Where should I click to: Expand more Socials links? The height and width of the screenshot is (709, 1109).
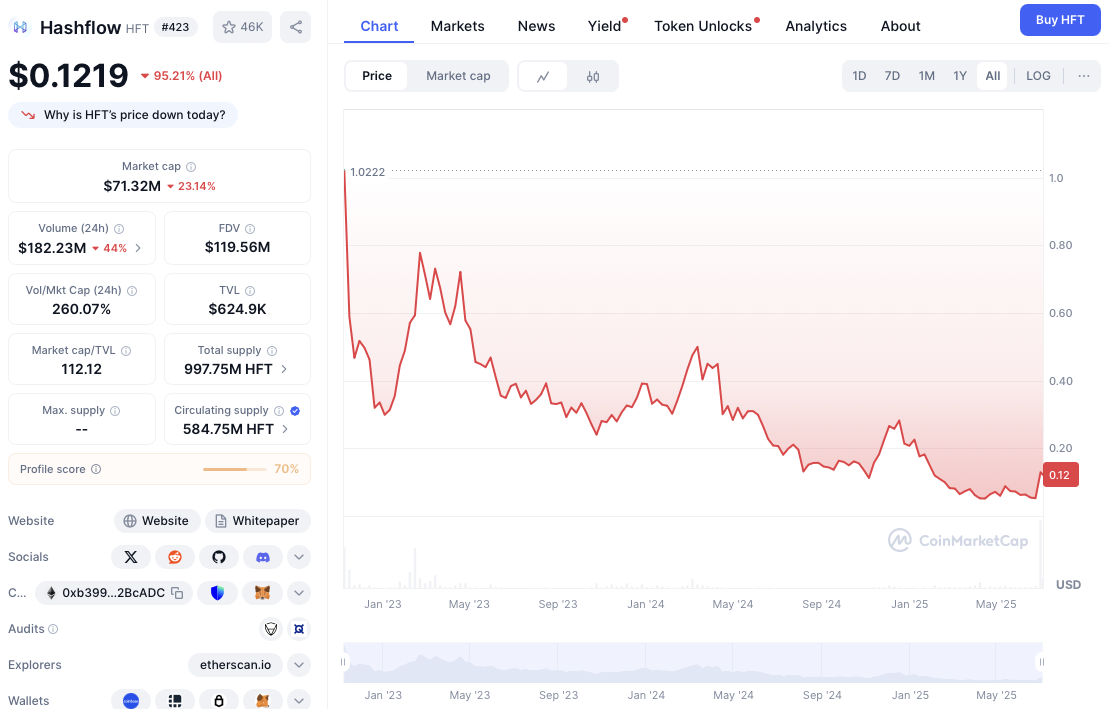point(299,557)
